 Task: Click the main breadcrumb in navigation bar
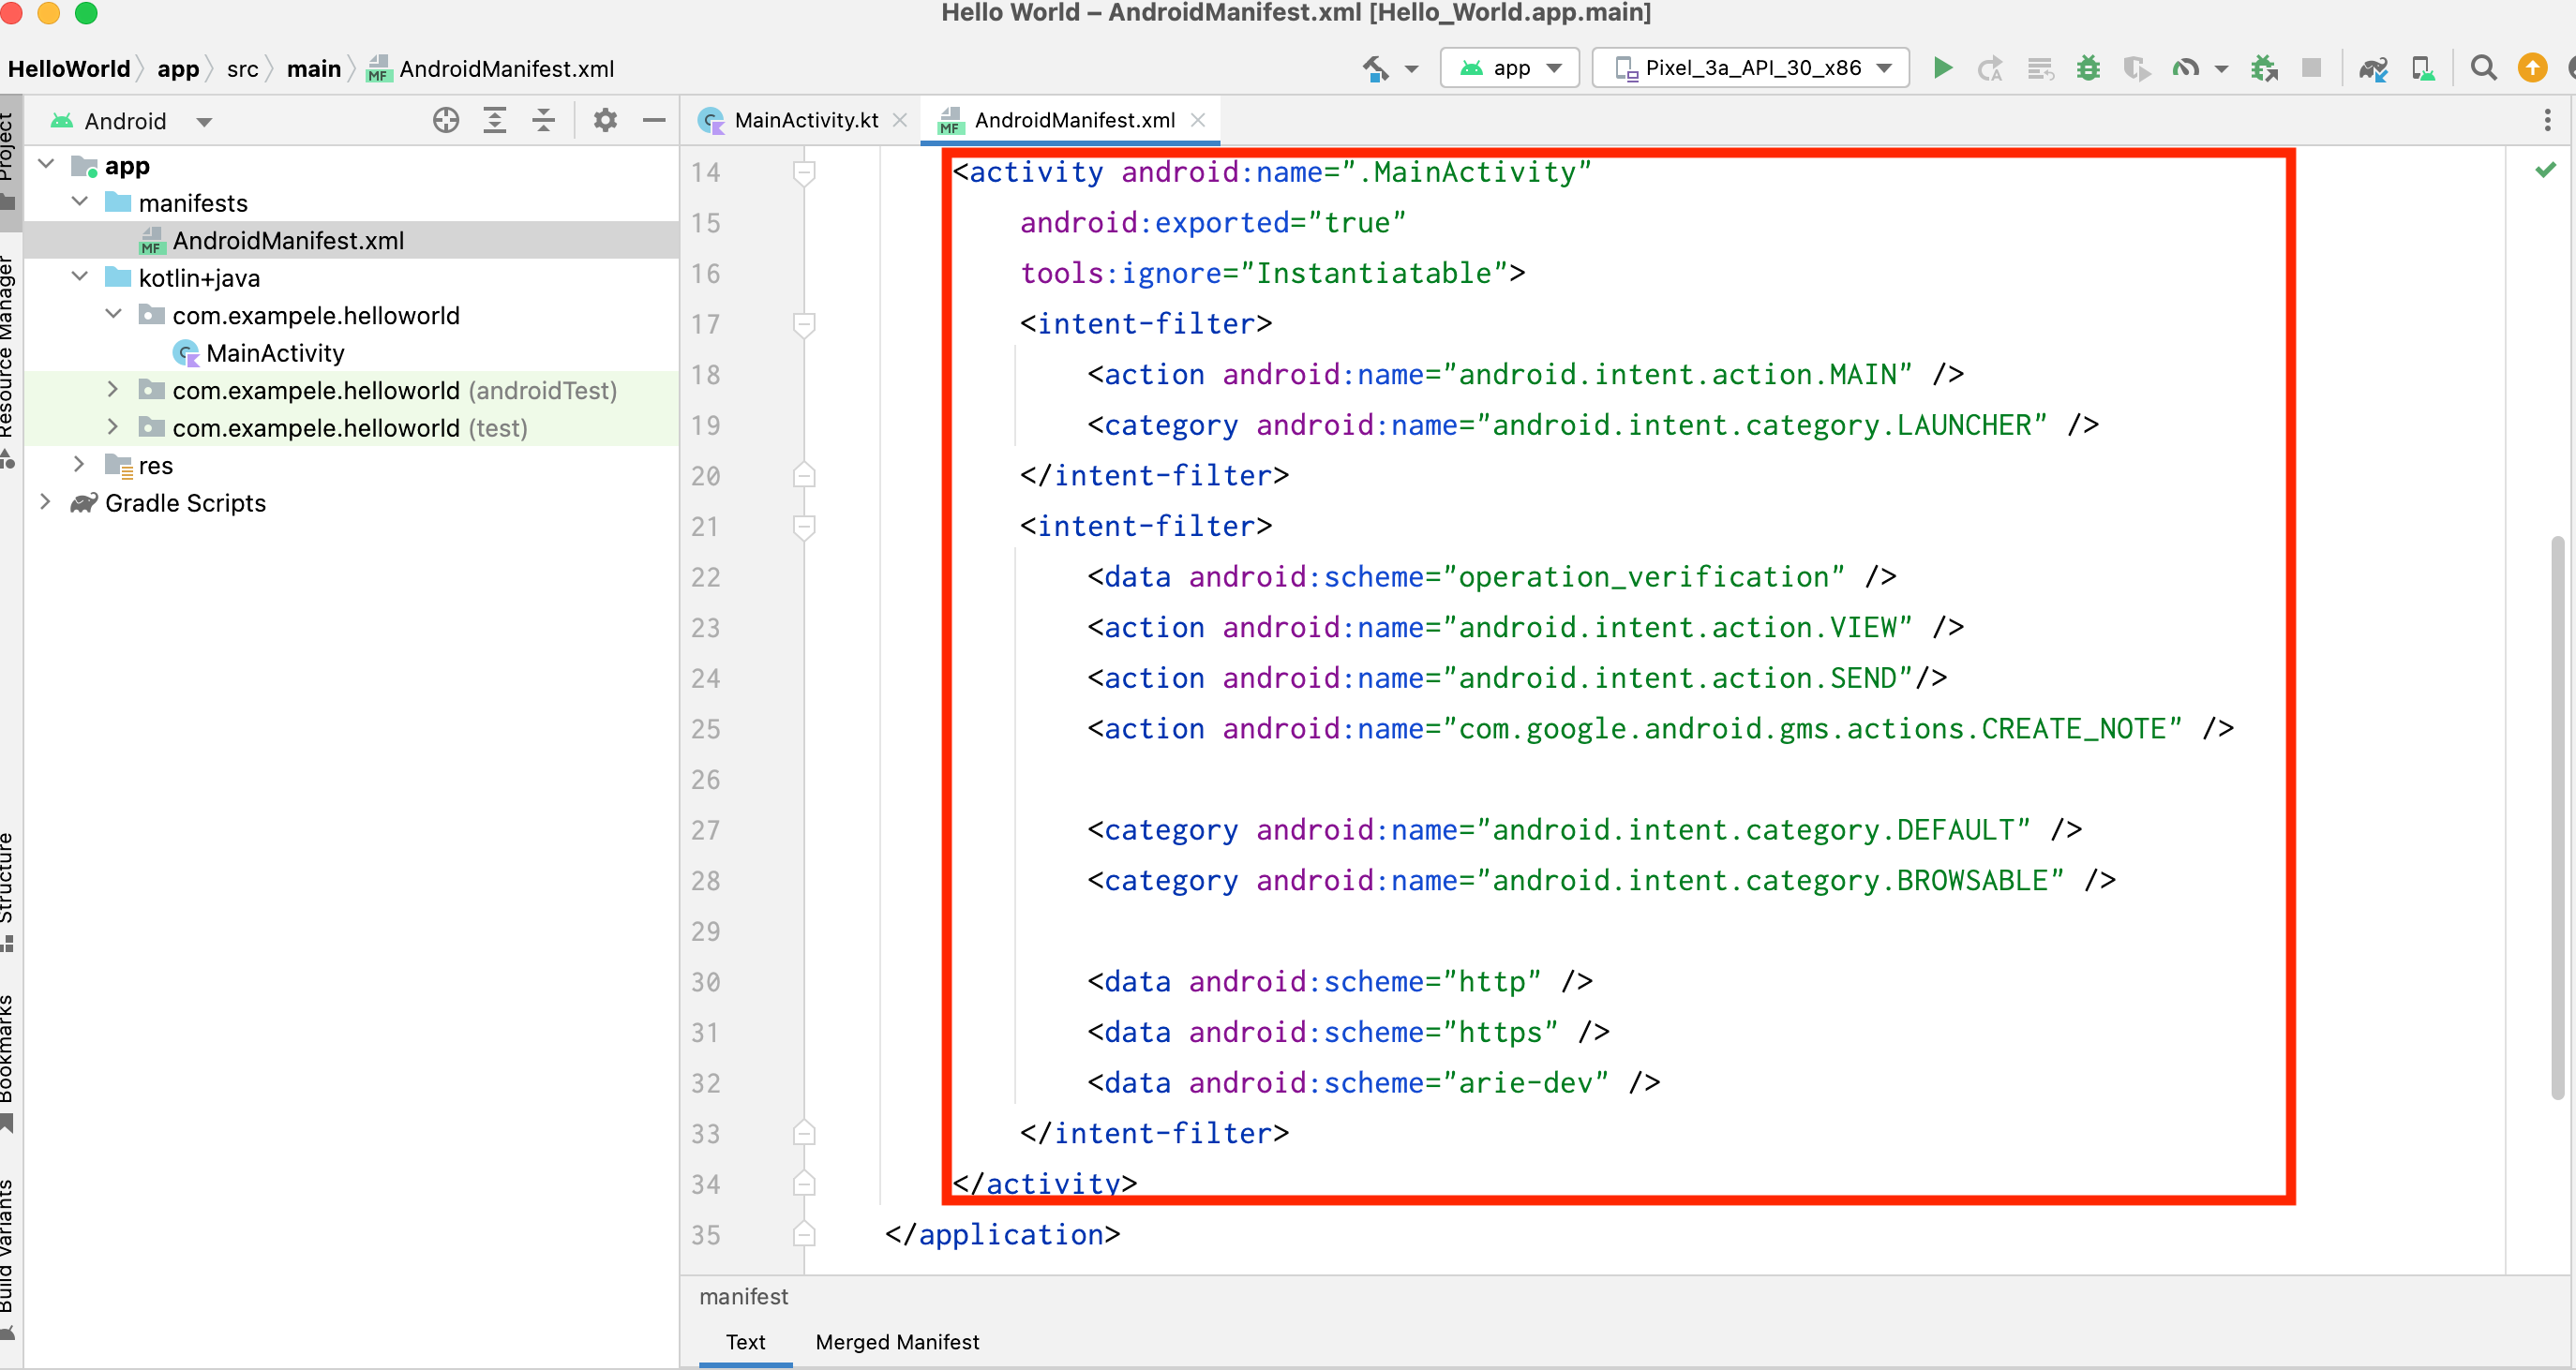(x=314, y=69)
